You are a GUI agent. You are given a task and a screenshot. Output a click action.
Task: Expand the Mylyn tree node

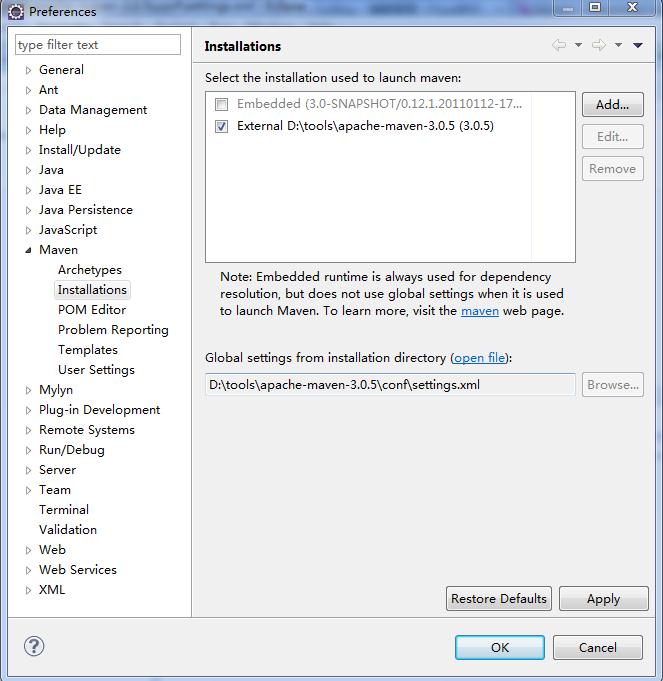pos(28,390)
